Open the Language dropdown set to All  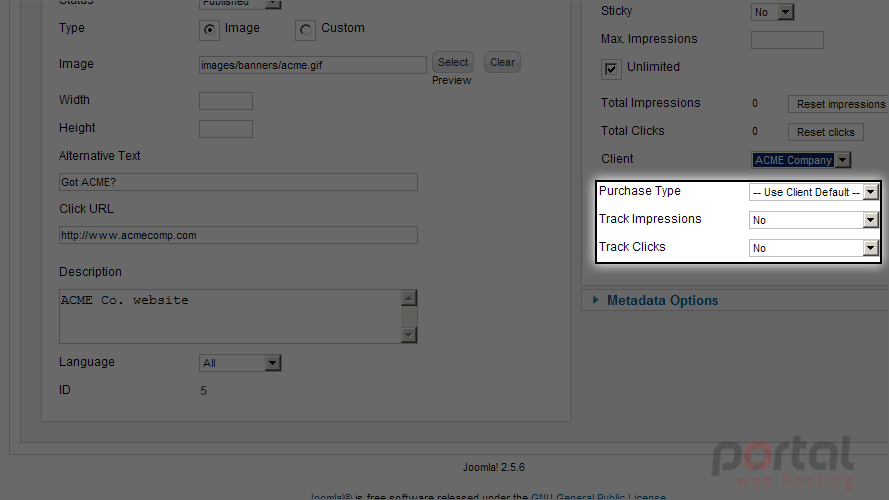click(x=240, y=363)
